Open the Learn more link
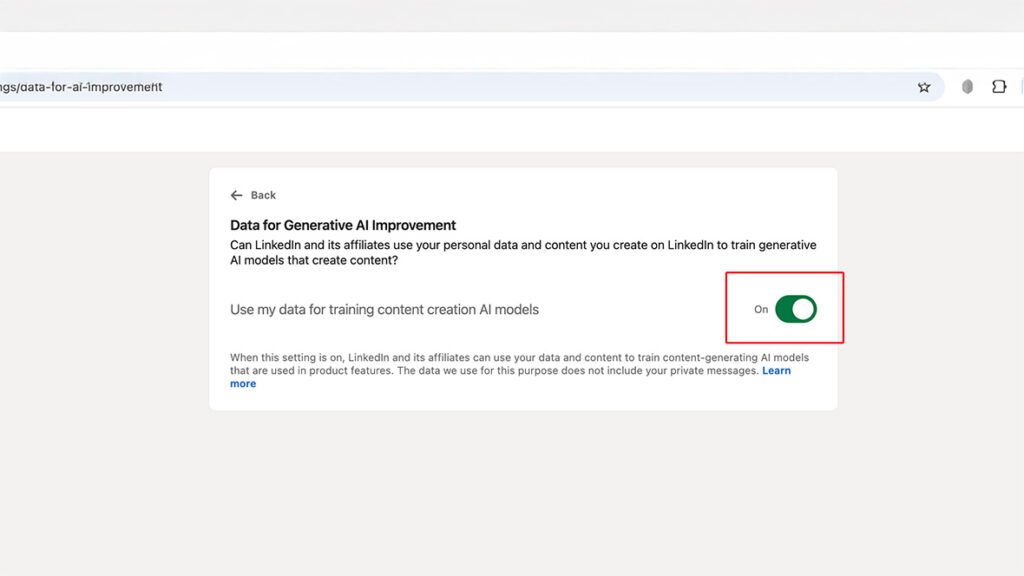Image resolution: width=1024 pixels, height=576 pixels. 776,371
